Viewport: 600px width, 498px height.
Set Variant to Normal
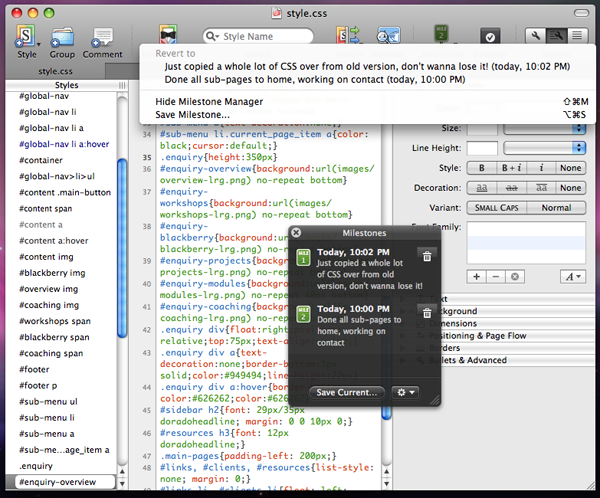(x=556, y=207)
